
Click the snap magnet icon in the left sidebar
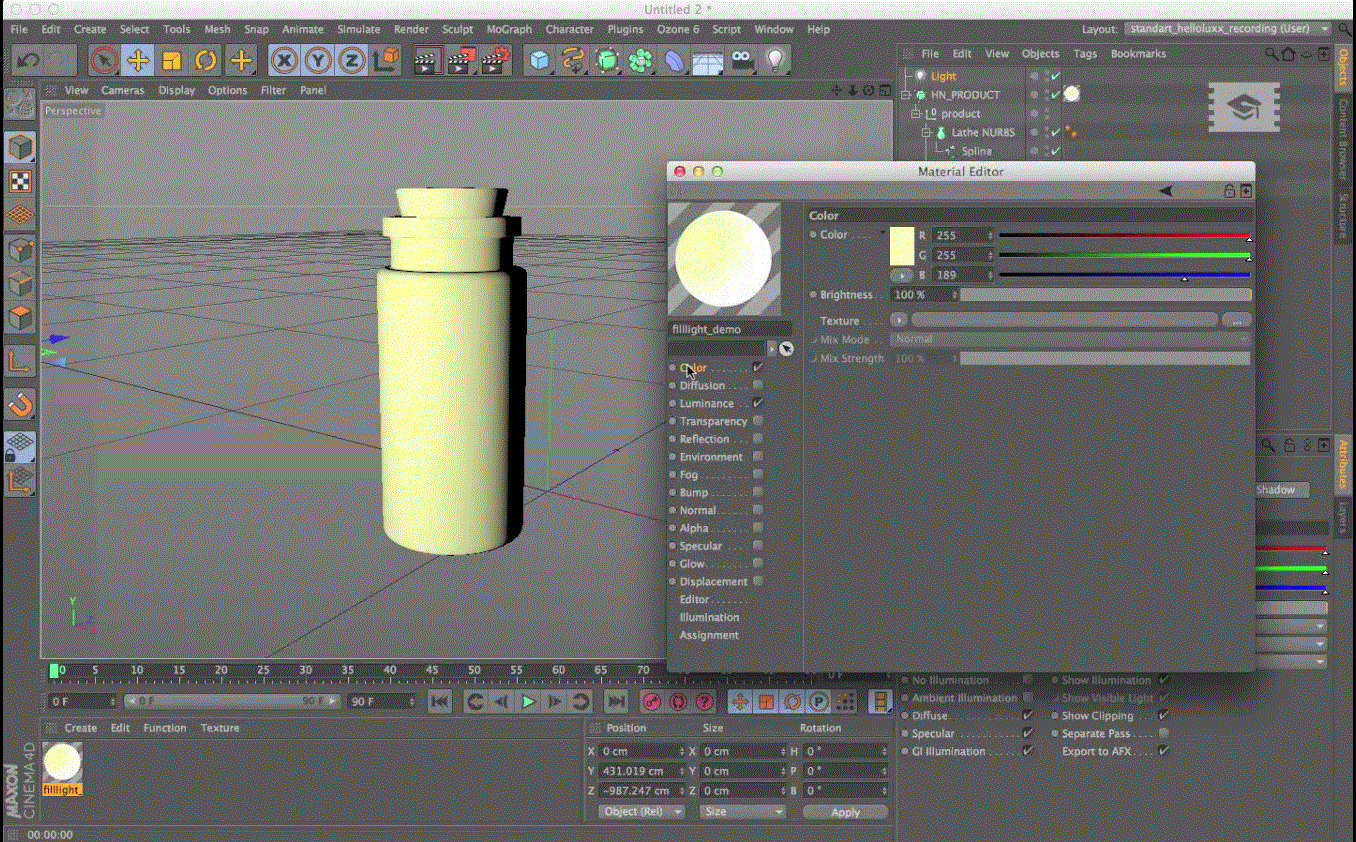[20, 404]
